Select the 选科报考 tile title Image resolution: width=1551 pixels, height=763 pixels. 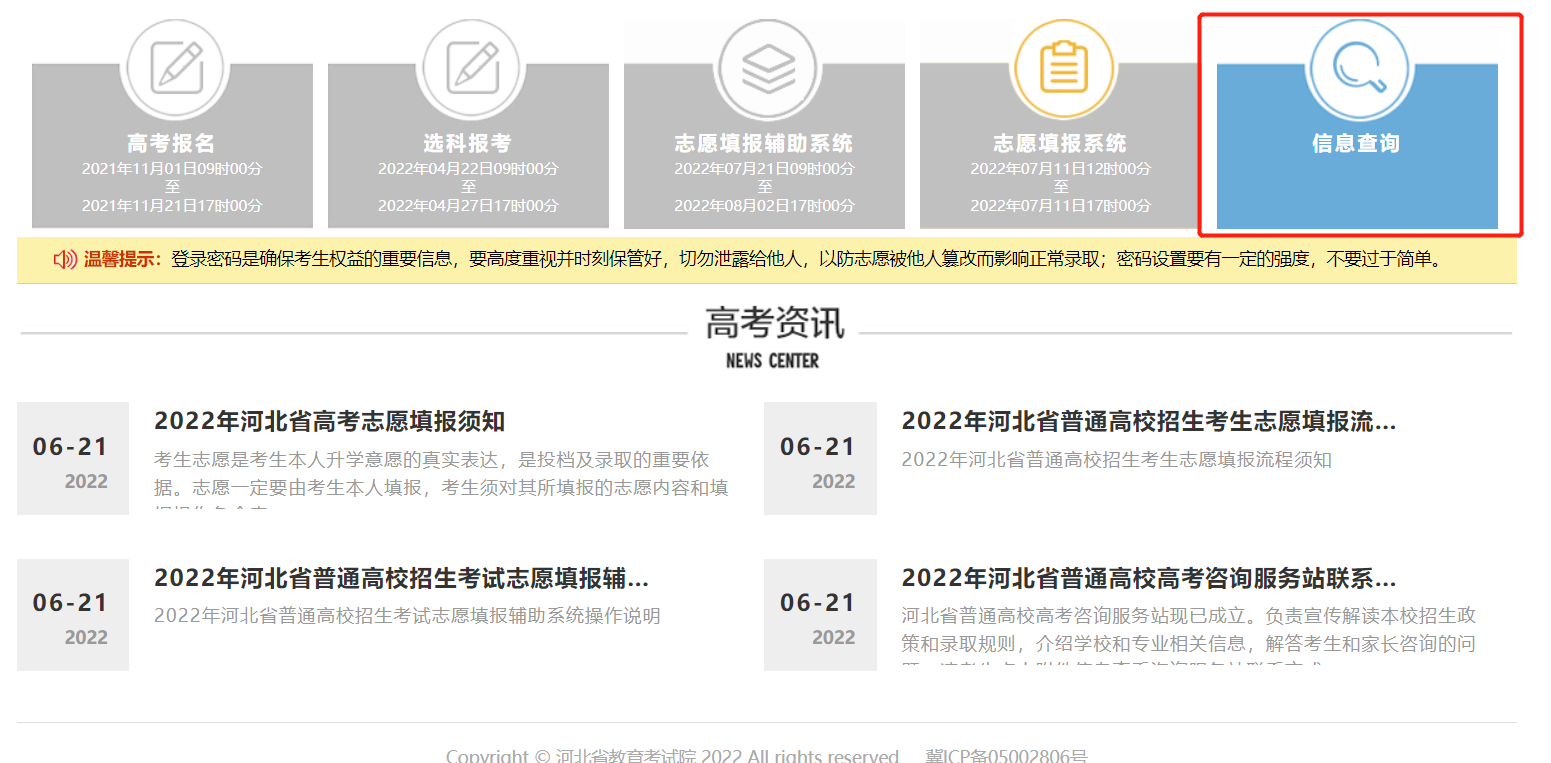click(467, 143)
